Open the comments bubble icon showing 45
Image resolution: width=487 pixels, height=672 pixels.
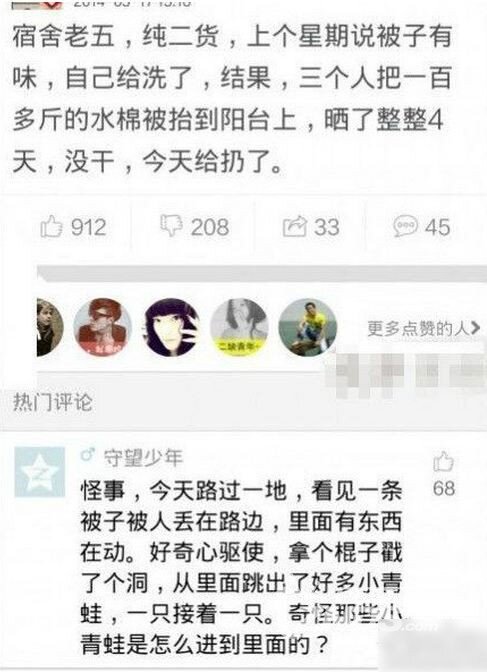[405, 226]
